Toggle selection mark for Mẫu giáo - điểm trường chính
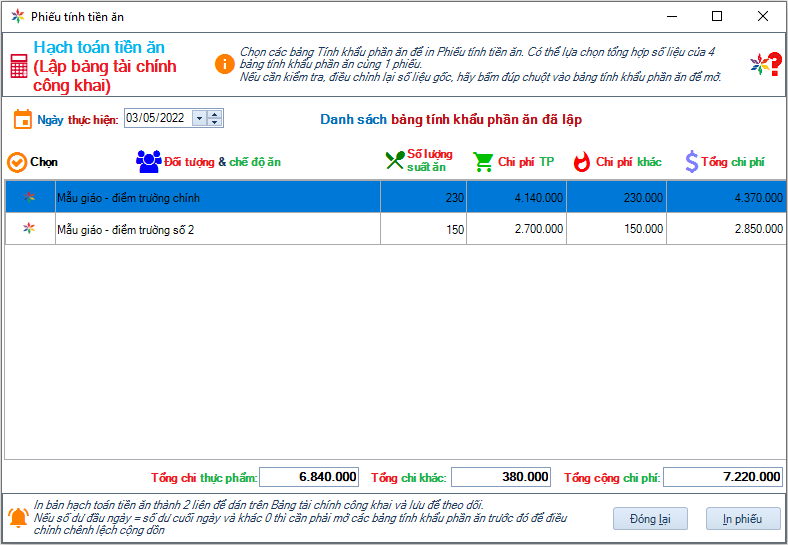The image size is (788, 545). [x=29, y=198]
